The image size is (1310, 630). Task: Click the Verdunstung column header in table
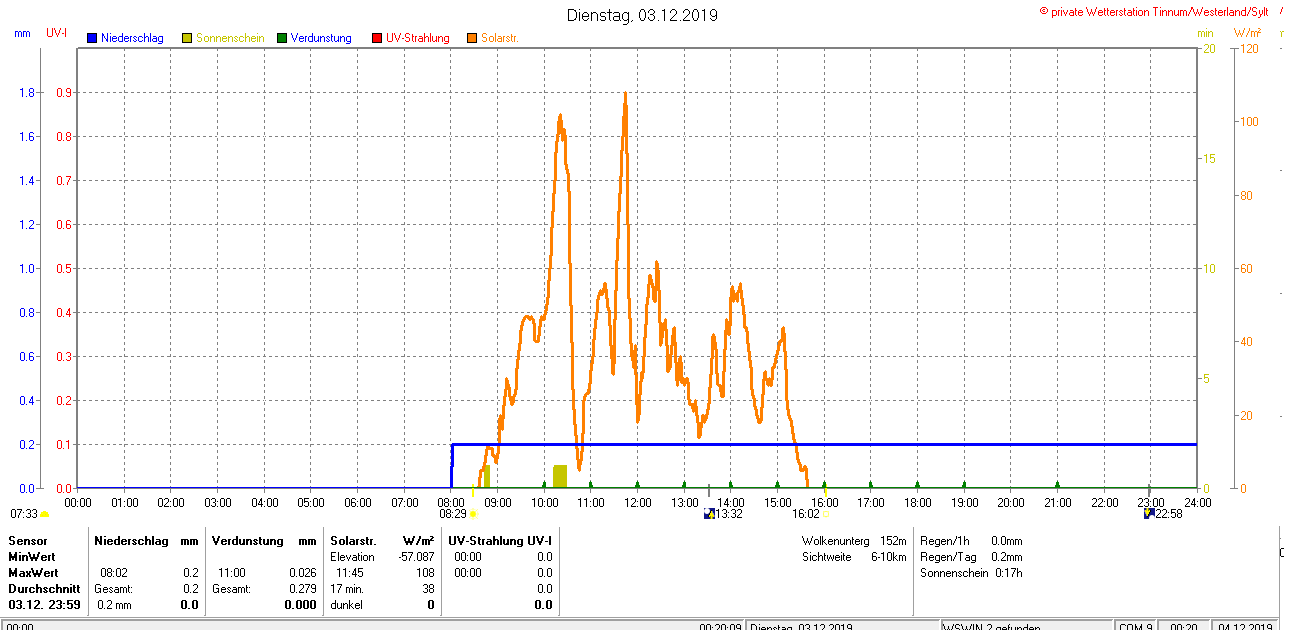pos(246,541)
